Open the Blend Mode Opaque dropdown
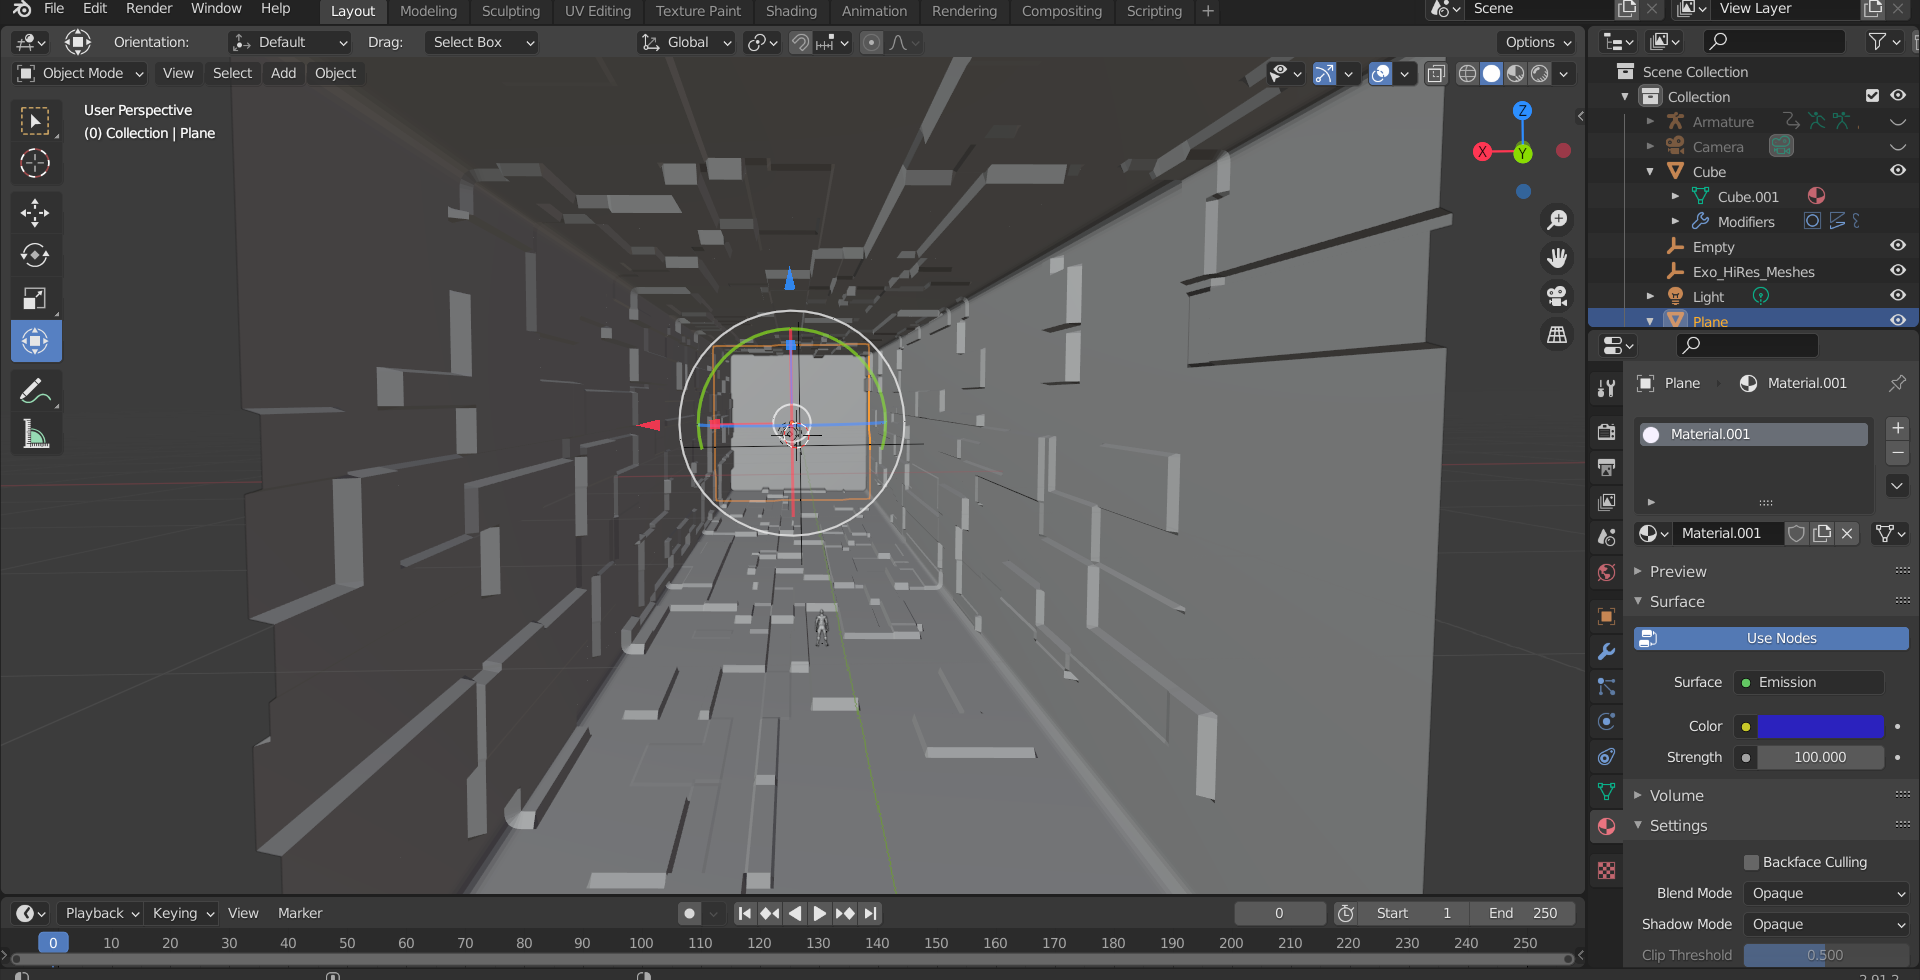 click(1826, 893)
